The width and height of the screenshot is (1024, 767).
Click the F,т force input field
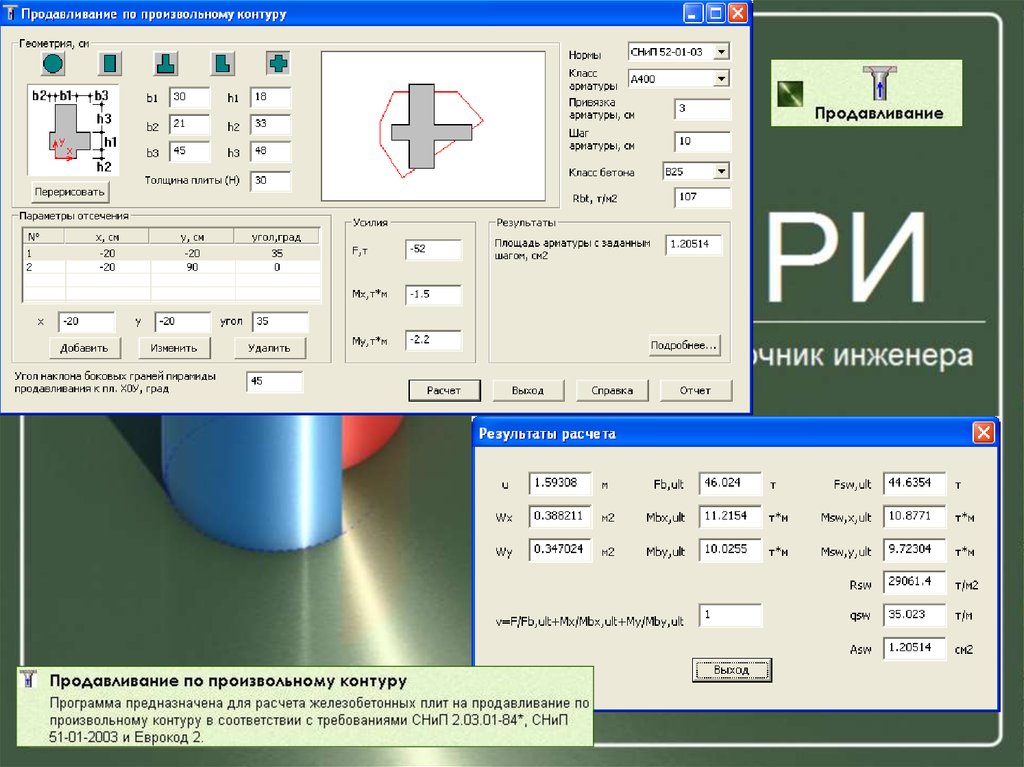click(433, 250)
